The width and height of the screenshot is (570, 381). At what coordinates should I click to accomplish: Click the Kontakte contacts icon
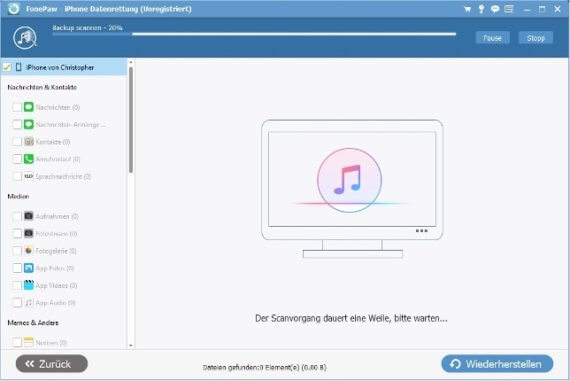(x=29, y=141)
